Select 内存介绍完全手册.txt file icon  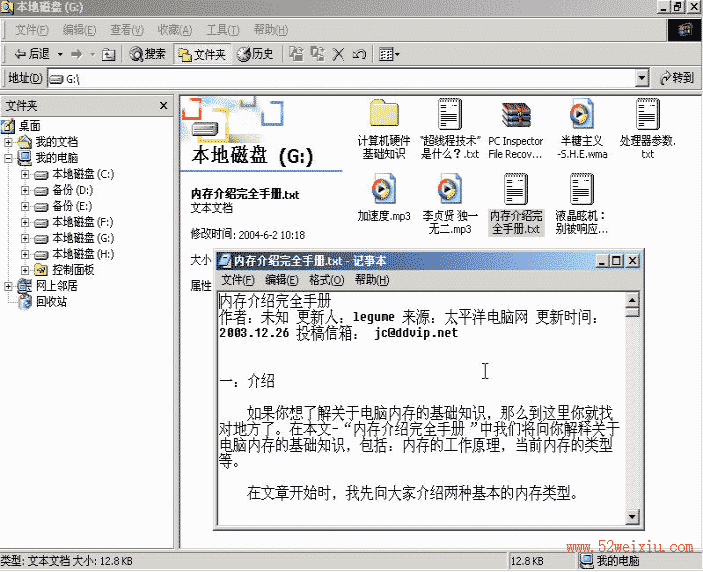(516, 189)
